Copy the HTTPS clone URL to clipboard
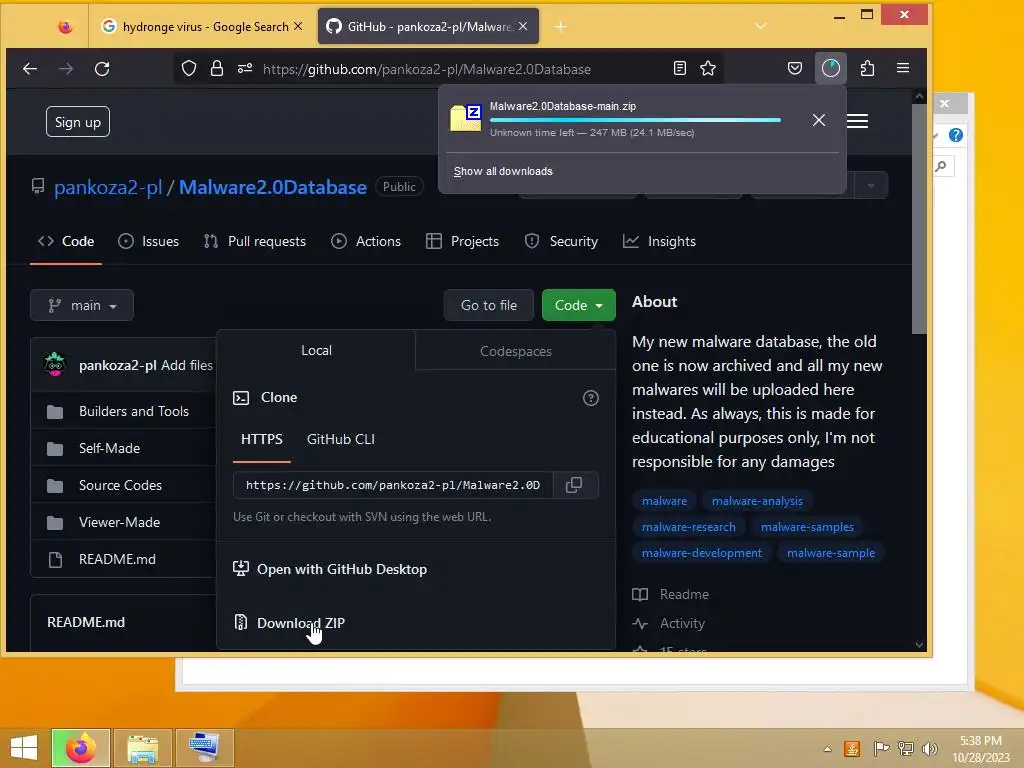 click(x=574, y=485)
